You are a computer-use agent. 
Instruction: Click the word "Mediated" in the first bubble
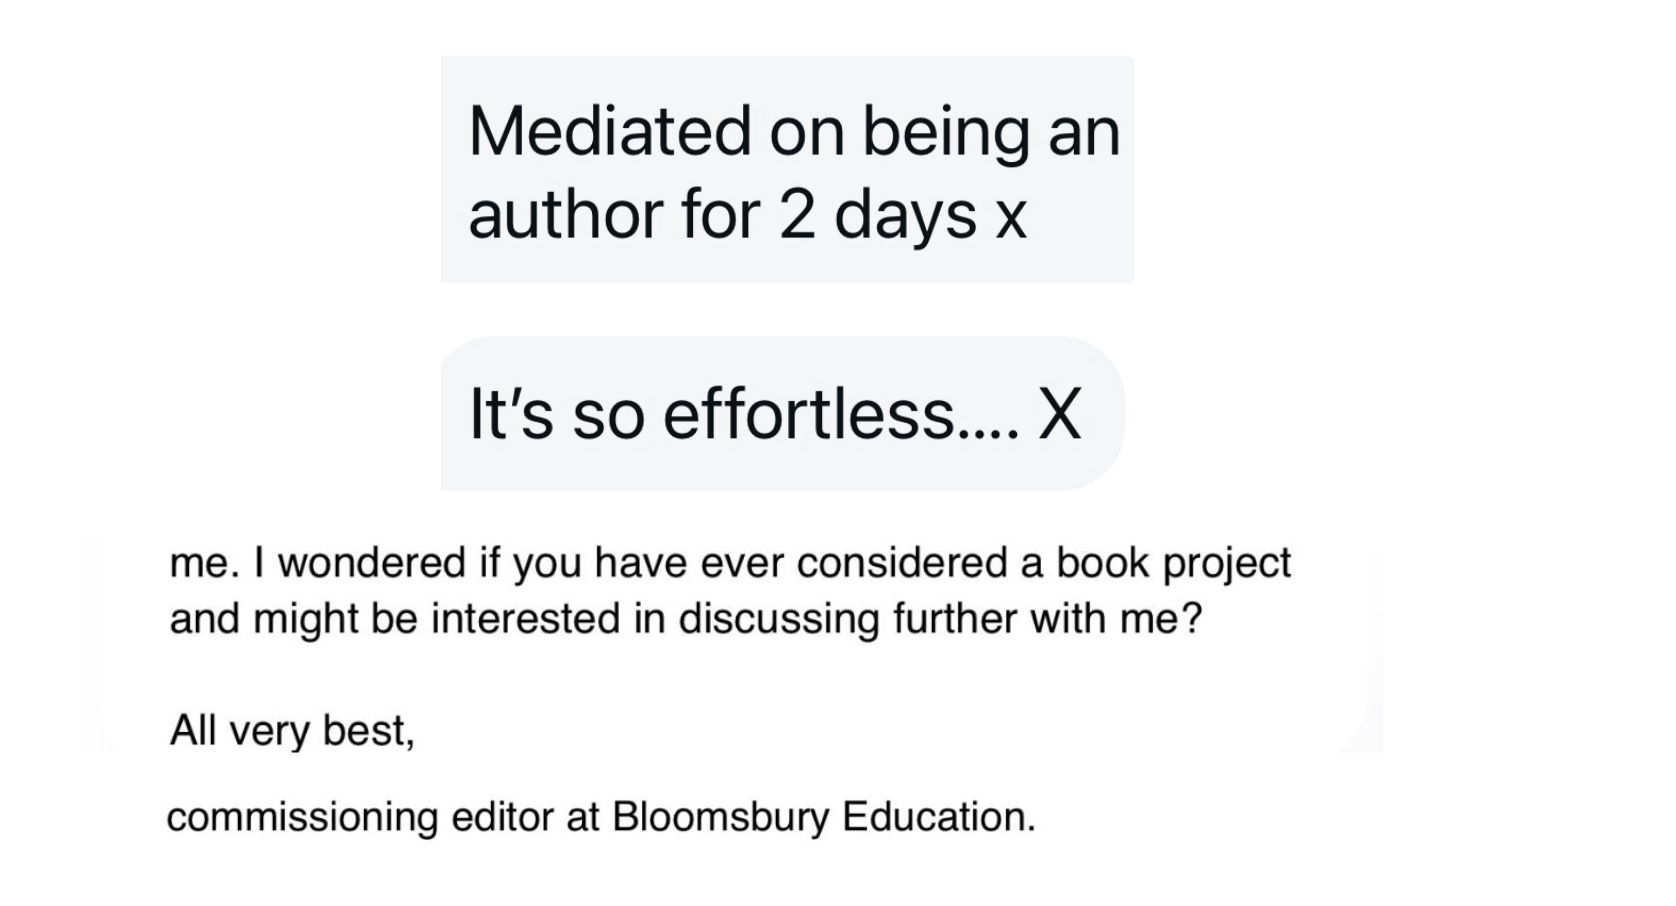(610, 132)
